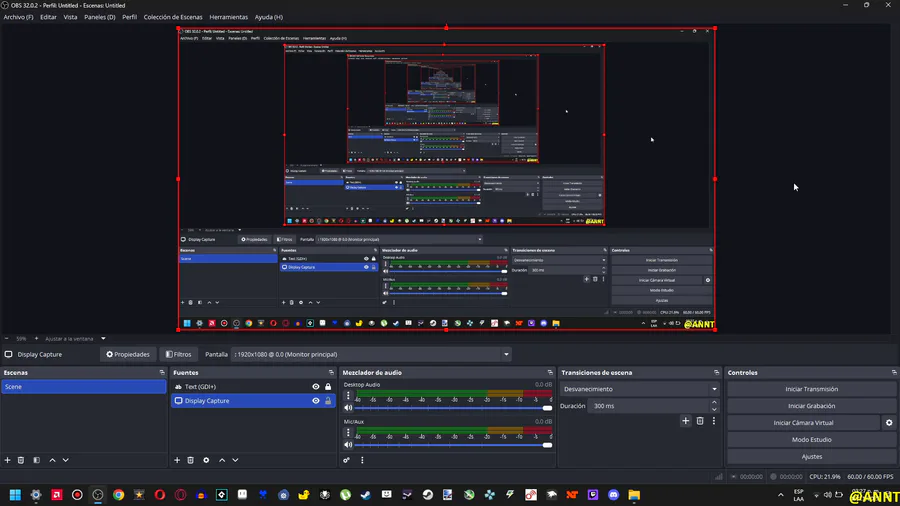
Task: Pop out the Fuentes dock panel
Action: click(x=331, y=373)
